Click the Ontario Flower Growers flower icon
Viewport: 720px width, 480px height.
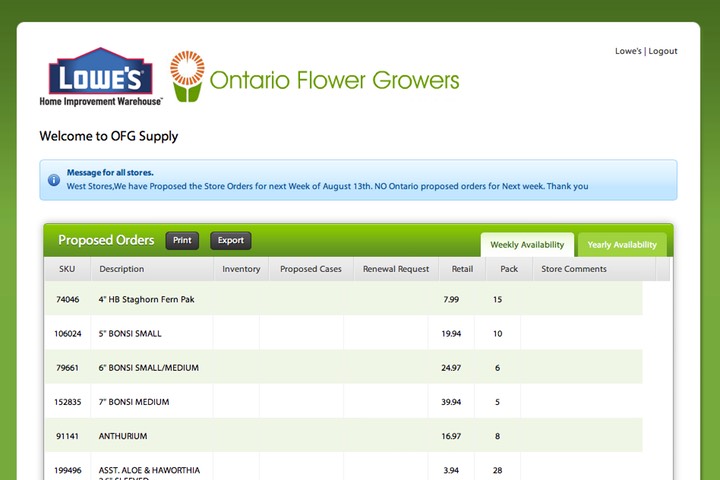click(187, 77)
